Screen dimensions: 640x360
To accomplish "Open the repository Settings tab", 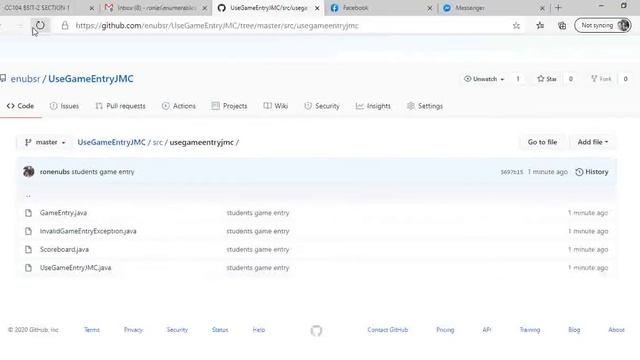I will pyautogui.click(x=425, y=106).
